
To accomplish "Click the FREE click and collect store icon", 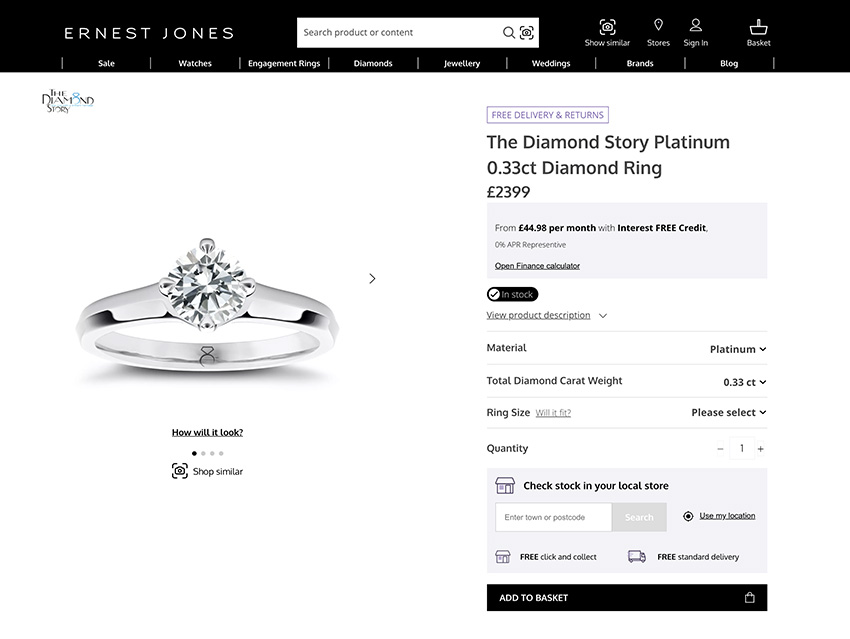I will coord(504,556).
